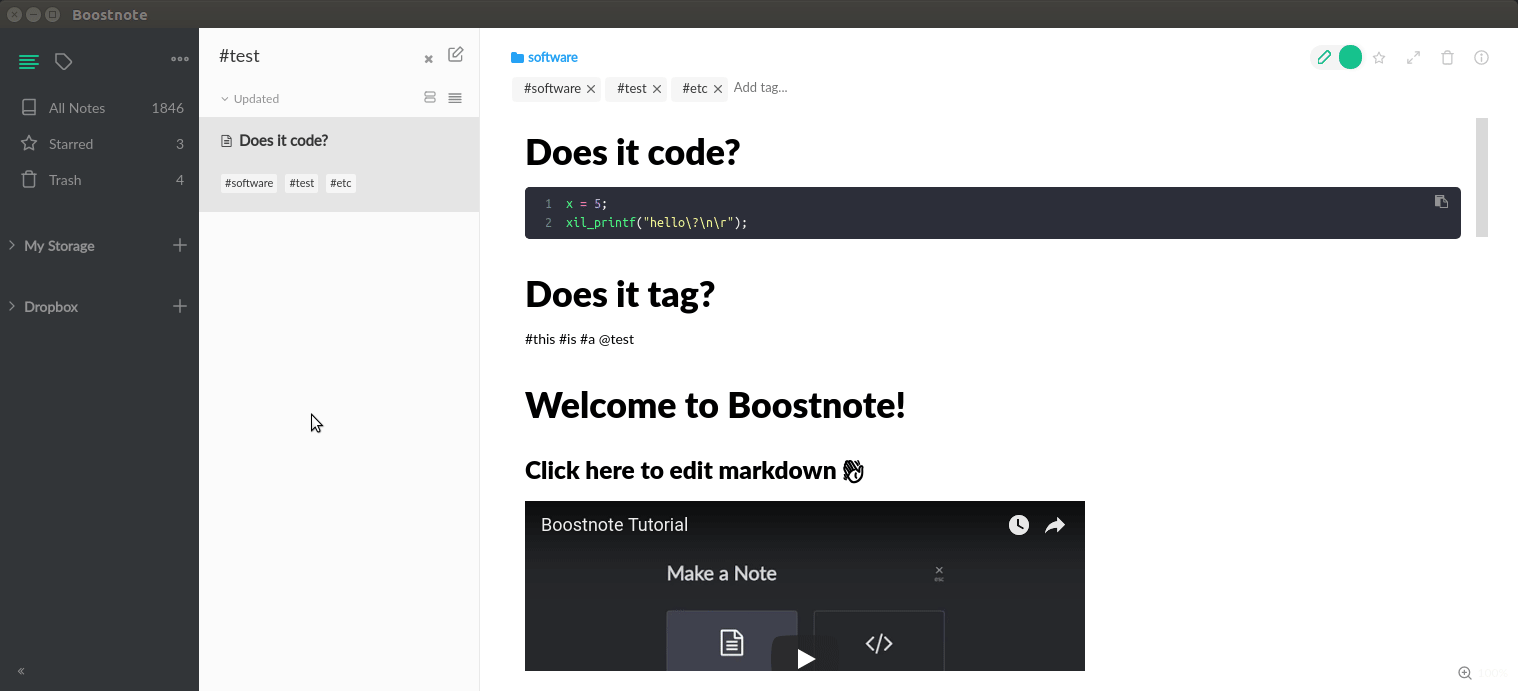Open the sidebar options menu (three dots)
Screen dimensions: 1518x691
[180, 59]
